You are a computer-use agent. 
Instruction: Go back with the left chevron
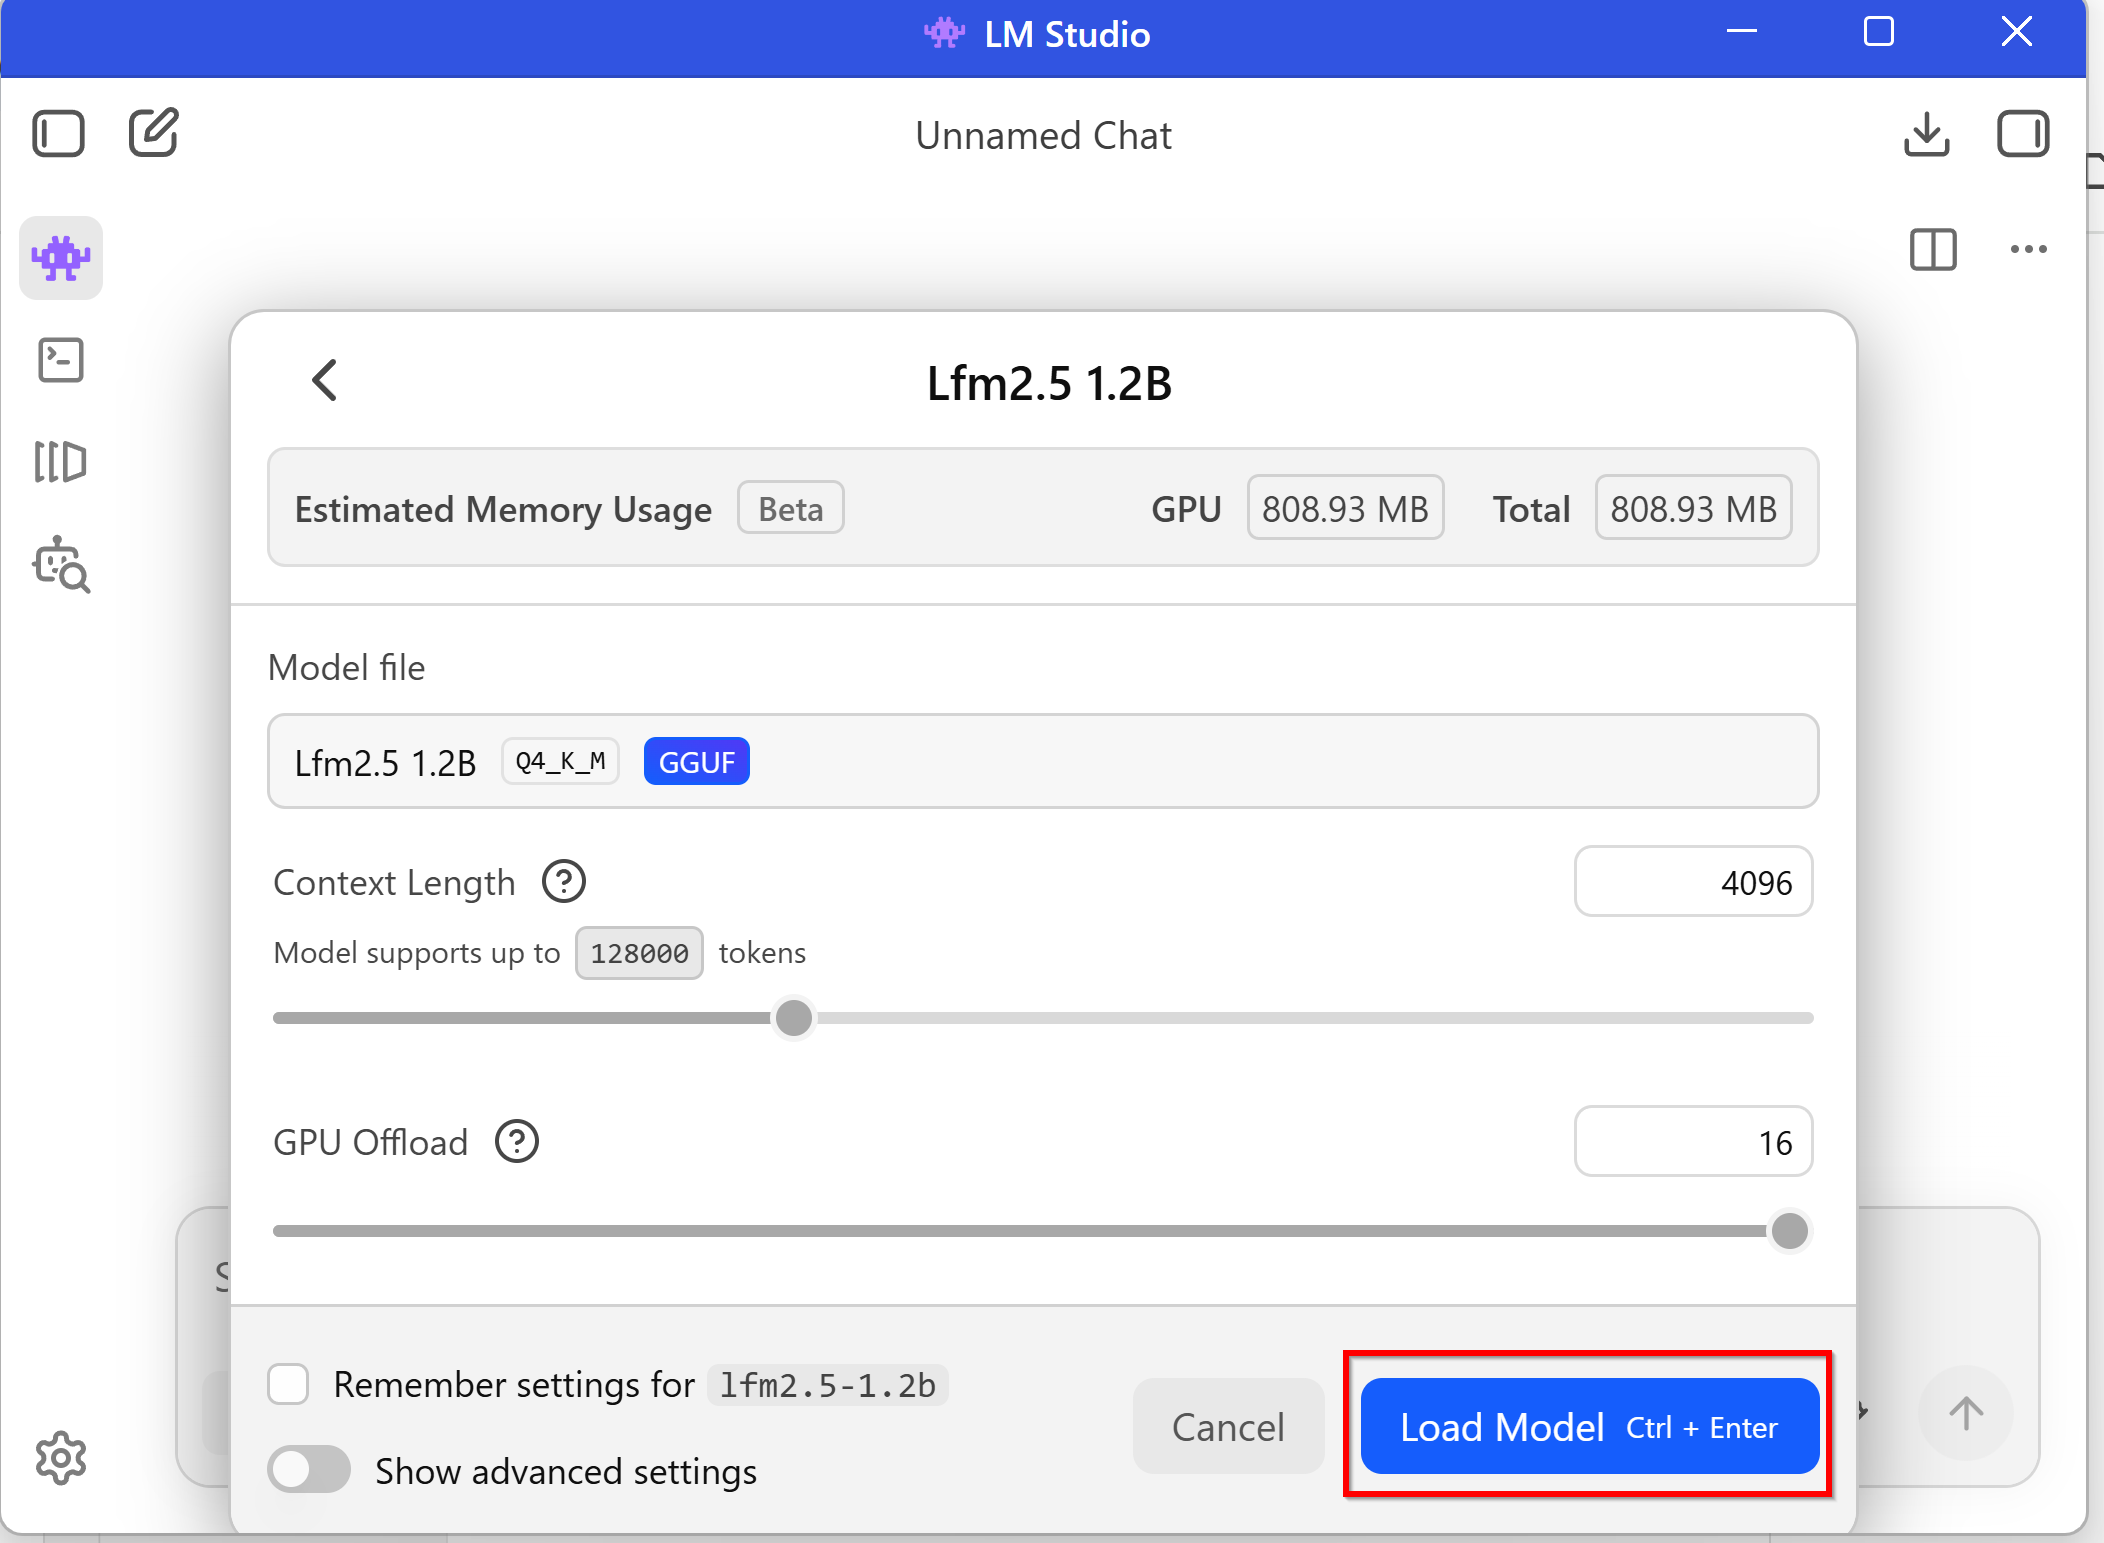point(324,381)
